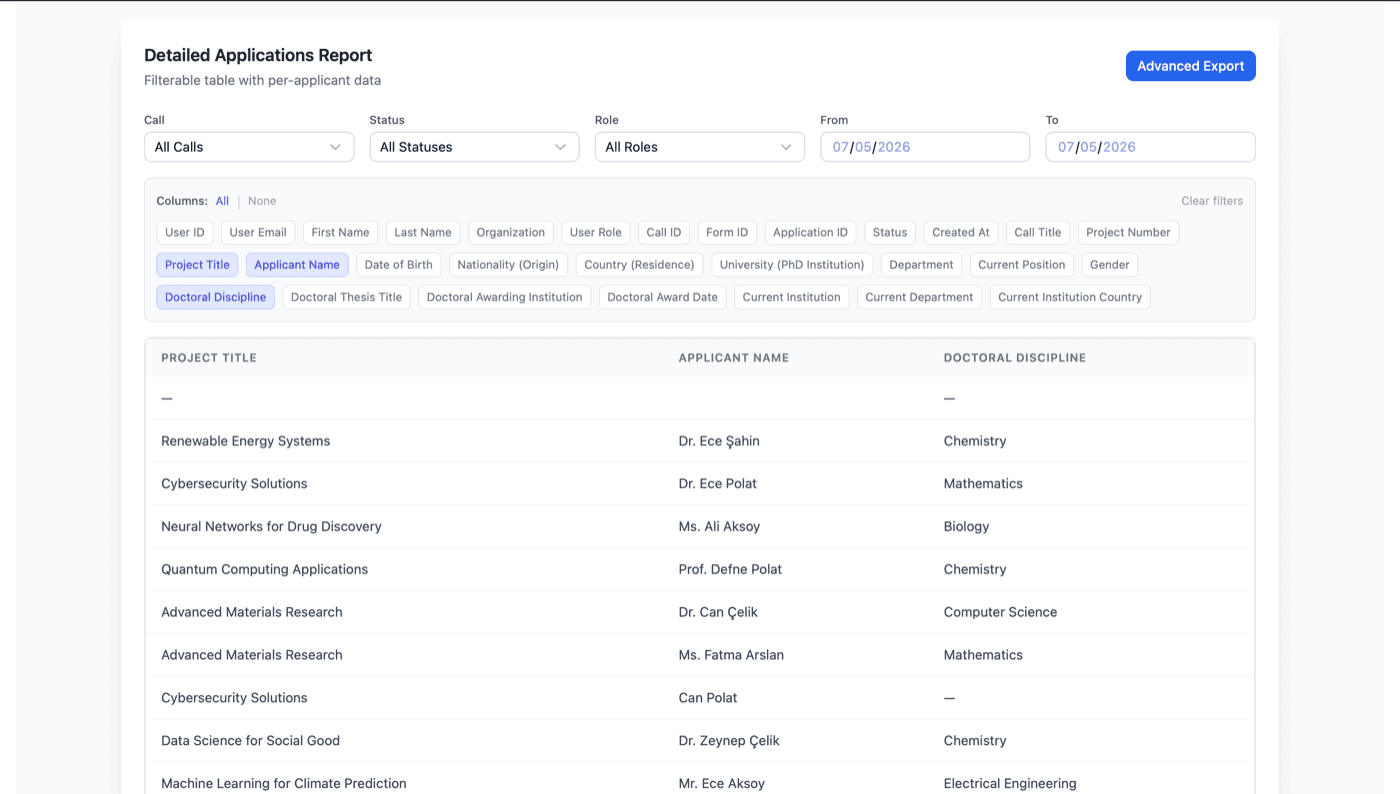Click applicant Prof. Defne Polat
The image size is (1400, 794).
(730, 570)
